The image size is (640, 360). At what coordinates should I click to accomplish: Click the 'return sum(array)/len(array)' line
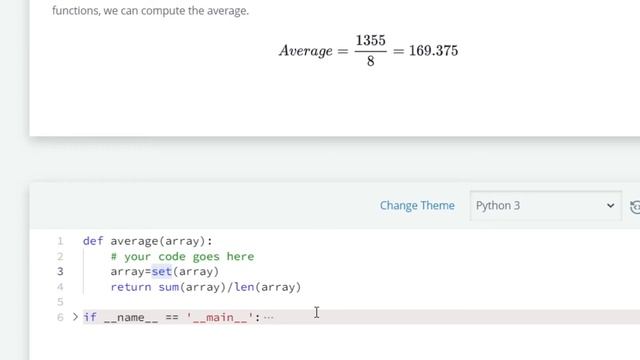(x=206, y=287)
